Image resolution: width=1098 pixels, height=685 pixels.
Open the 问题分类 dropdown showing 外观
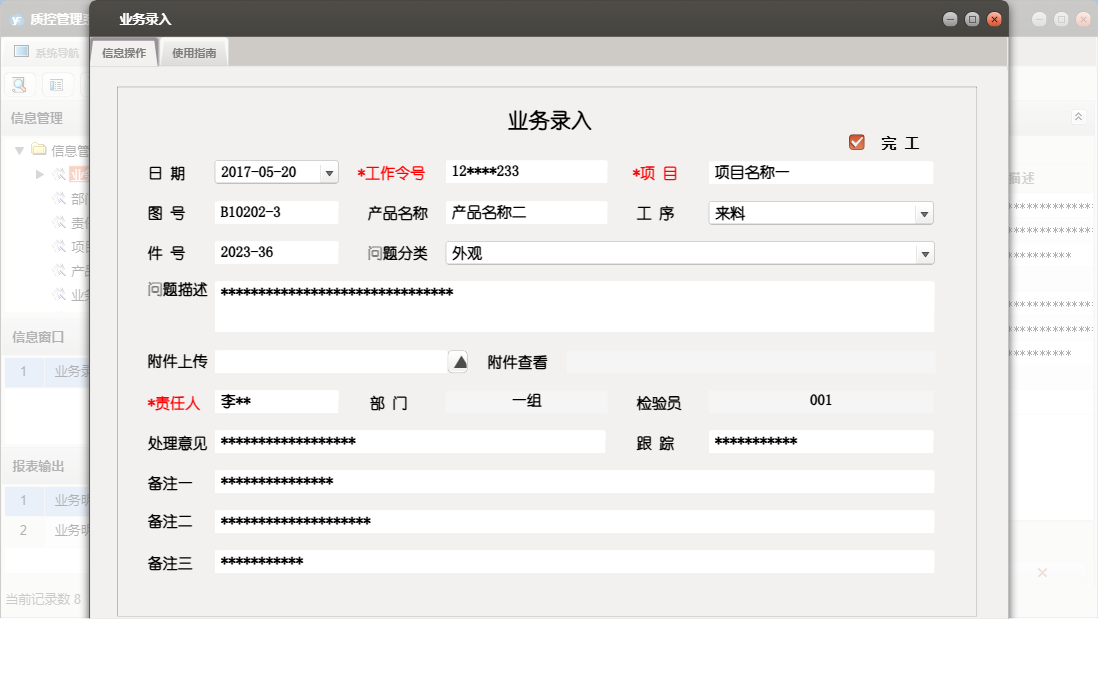click(x=923, y=253)
